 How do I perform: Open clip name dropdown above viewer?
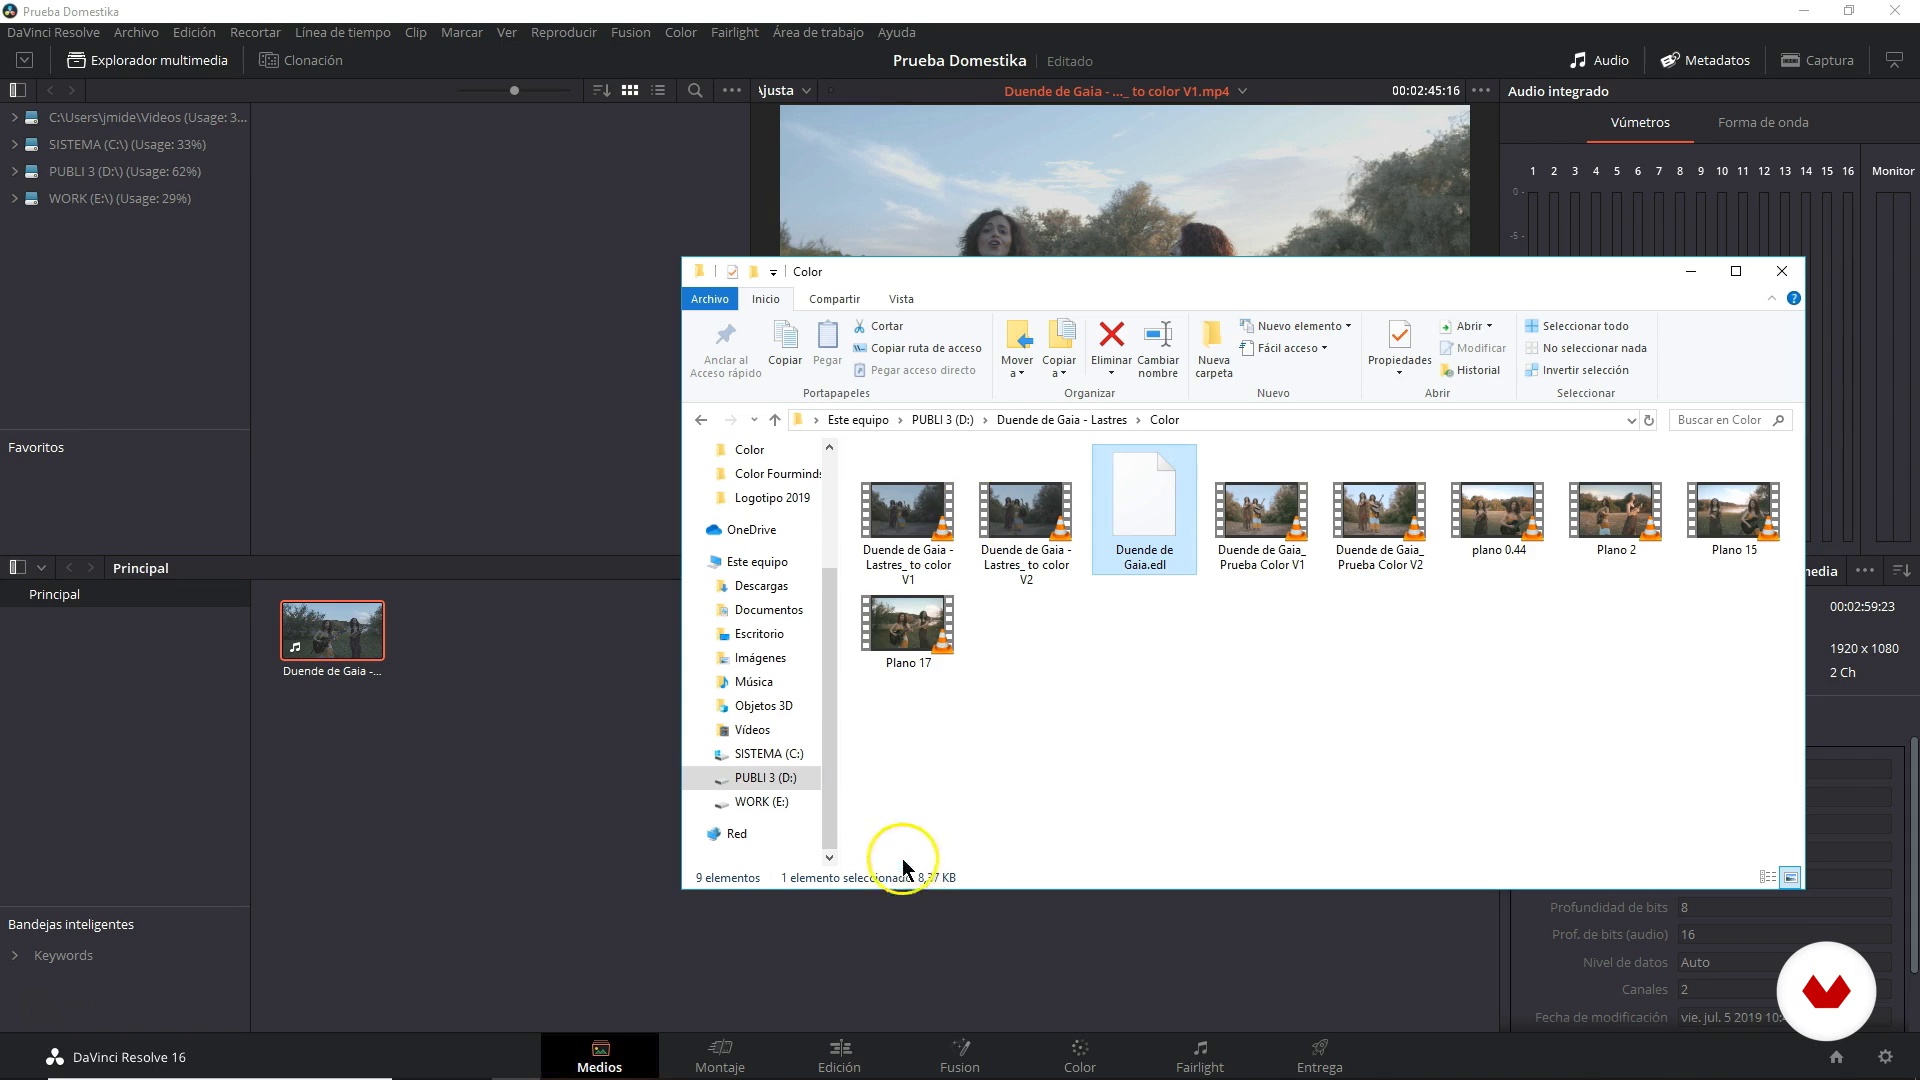click(x=1243, y=91)
